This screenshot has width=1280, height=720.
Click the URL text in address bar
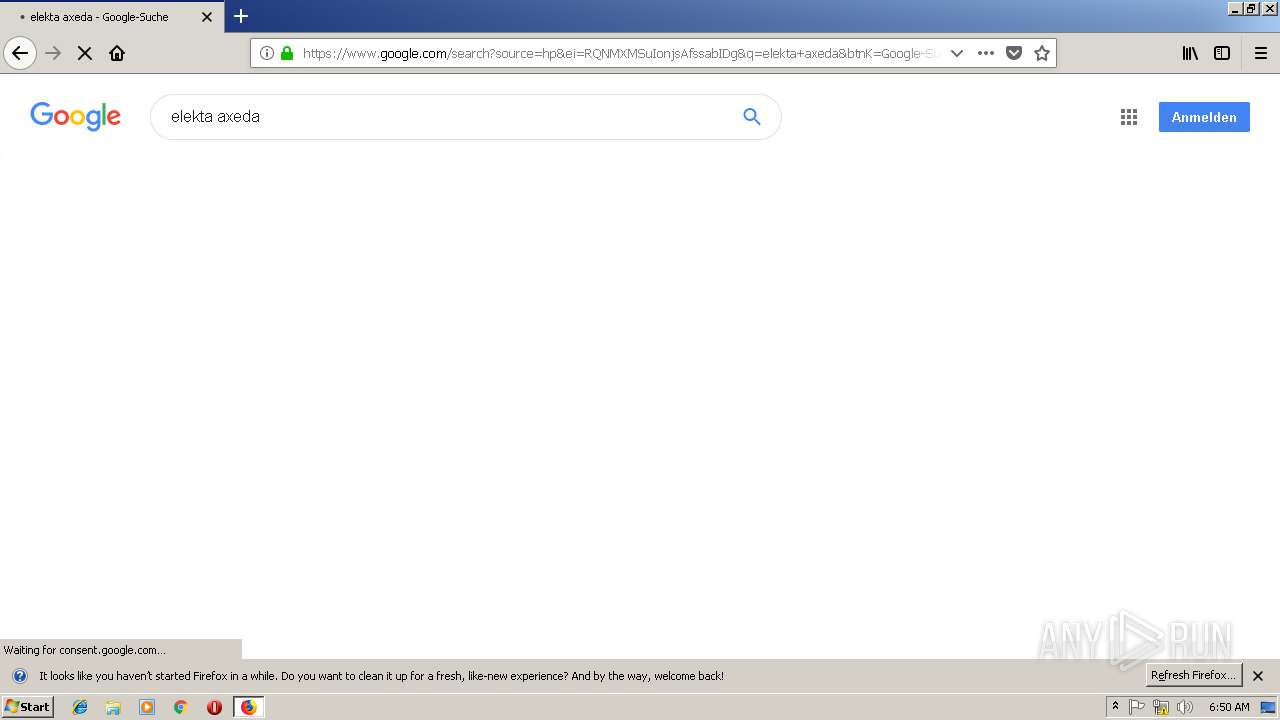[x=620, y=53]
